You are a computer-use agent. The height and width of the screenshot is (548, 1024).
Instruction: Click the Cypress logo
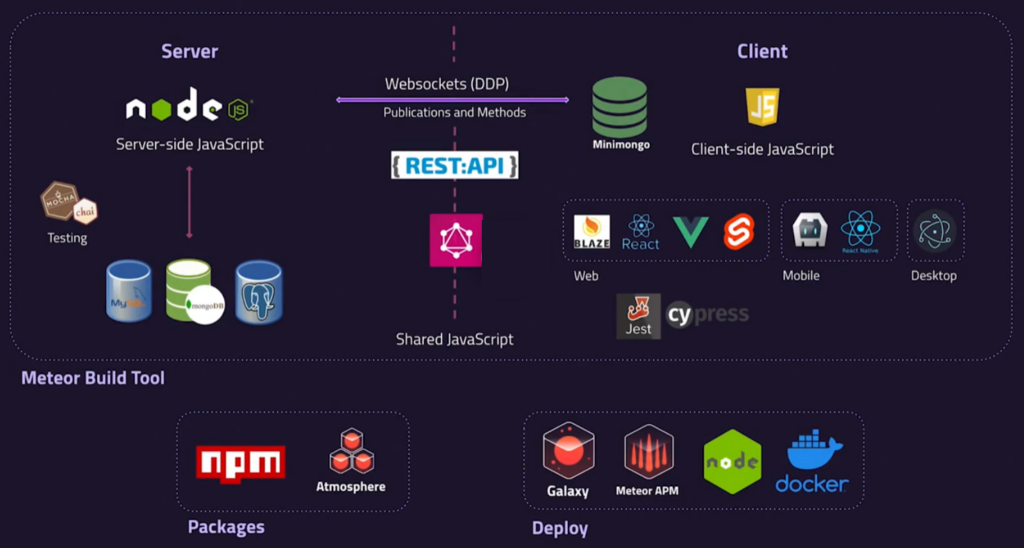(707, 314)
